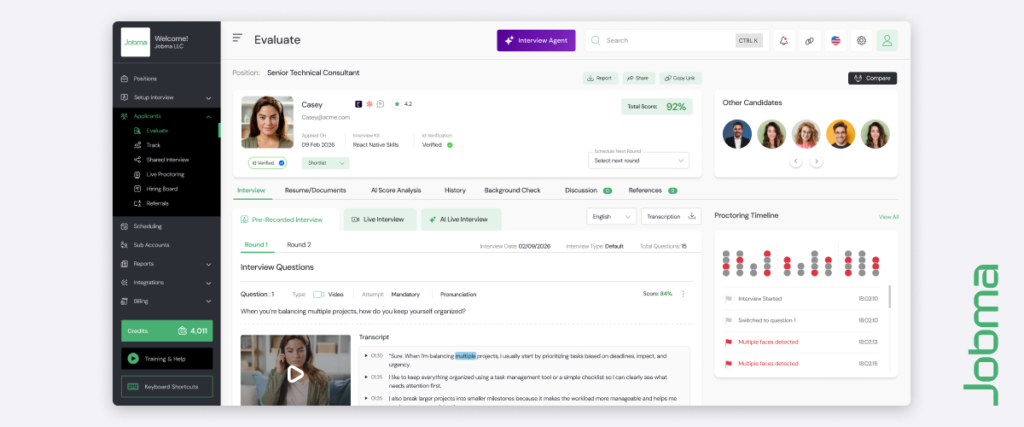Click into the Search input field
Viewport: 1024px width, 427px height.
click(676, 40)
